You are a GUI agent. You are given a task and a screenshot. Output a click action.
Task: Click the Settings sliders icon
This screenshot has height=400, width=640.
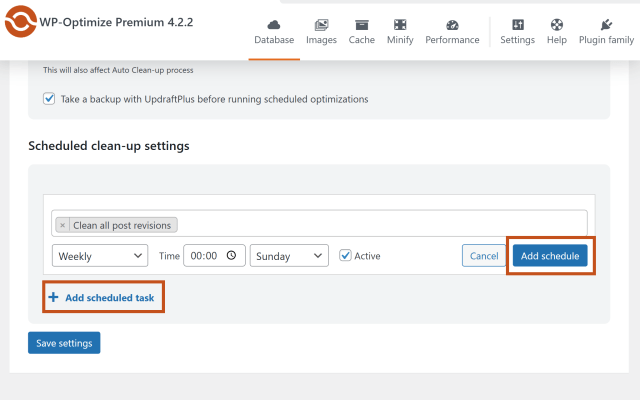coord(518,25)
